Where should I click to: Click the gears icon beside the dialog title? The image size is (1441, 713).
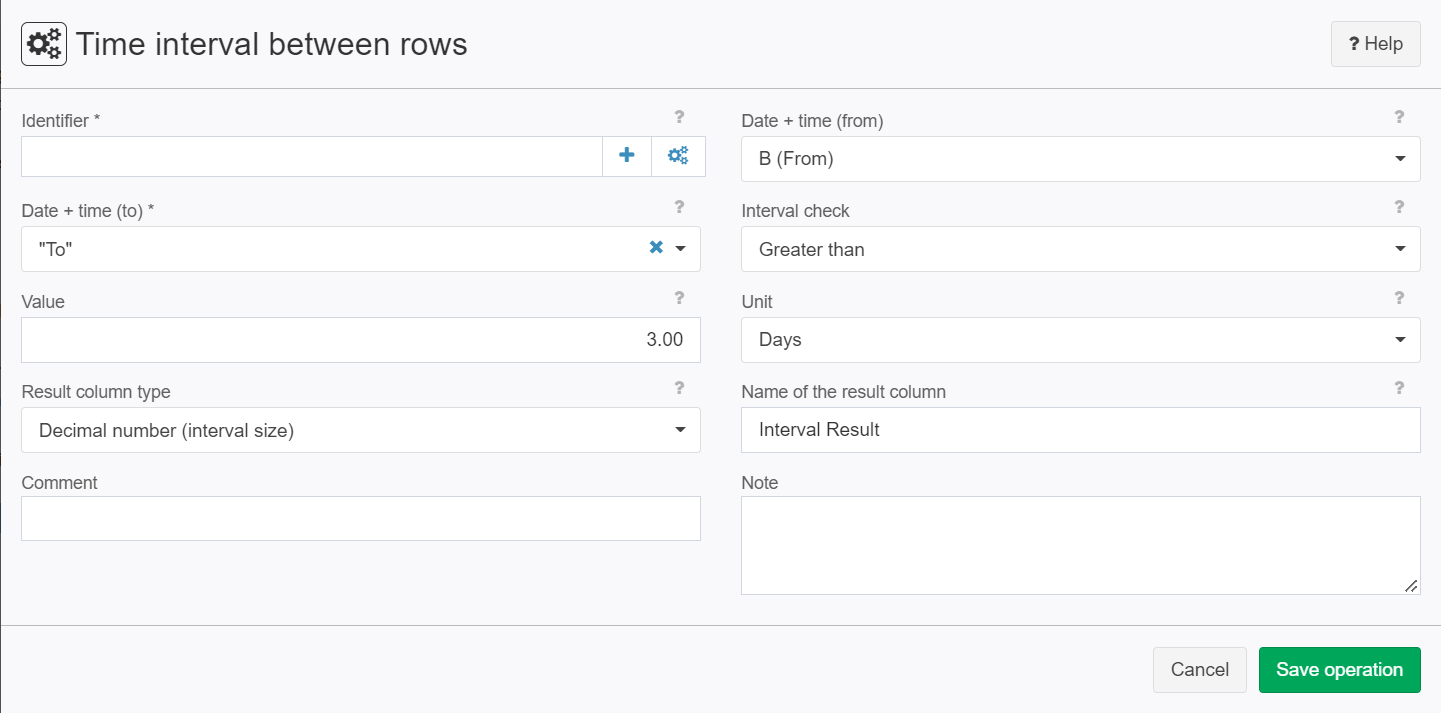point(44,44)
